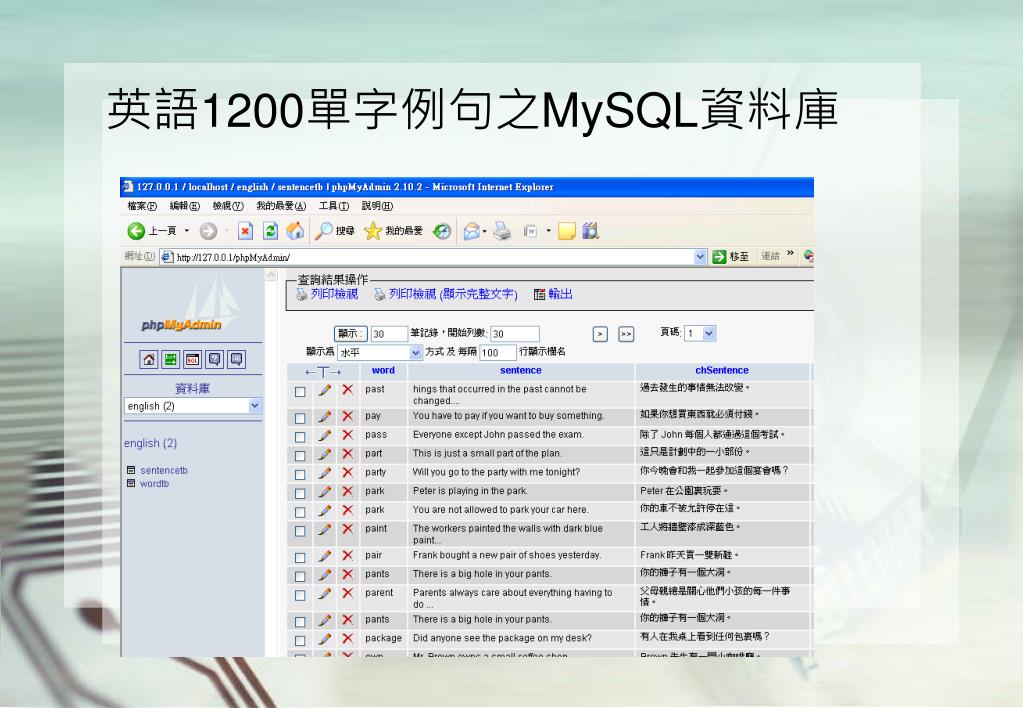1023x708 pixels.
Task: Click the edit pencil for the 'parent' row
Action: (x=324, y=594)
